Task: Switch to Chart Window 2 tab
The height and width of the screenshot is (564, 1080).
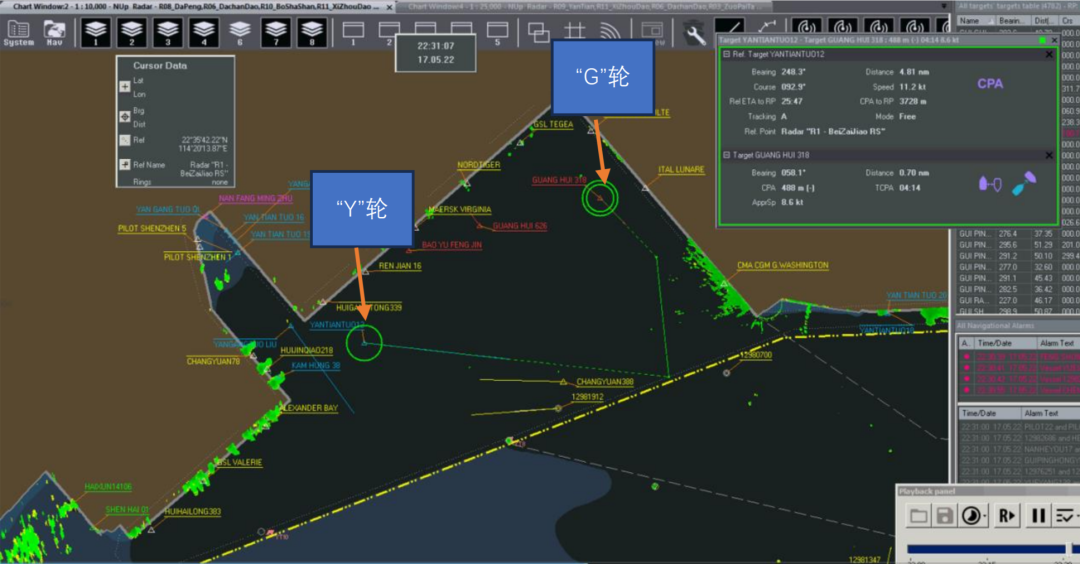Action: 196,6
